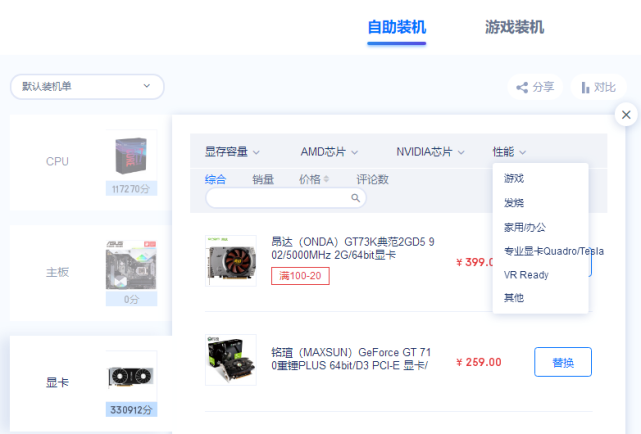
Task: Click the search magnifier icon
Action: point(355,198)
